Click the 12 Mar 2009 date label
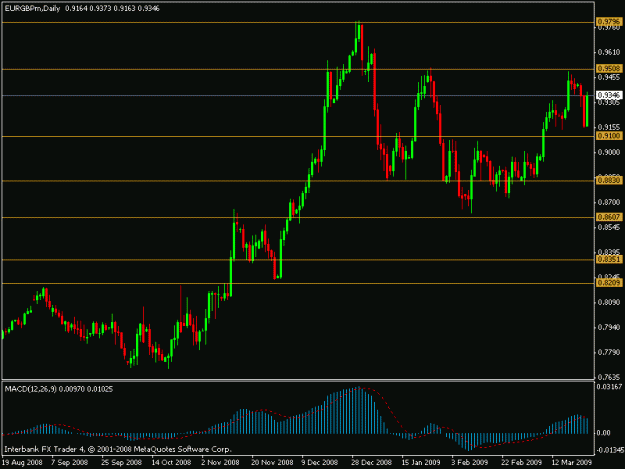This screenshot has width=625, height=469. 572,463
